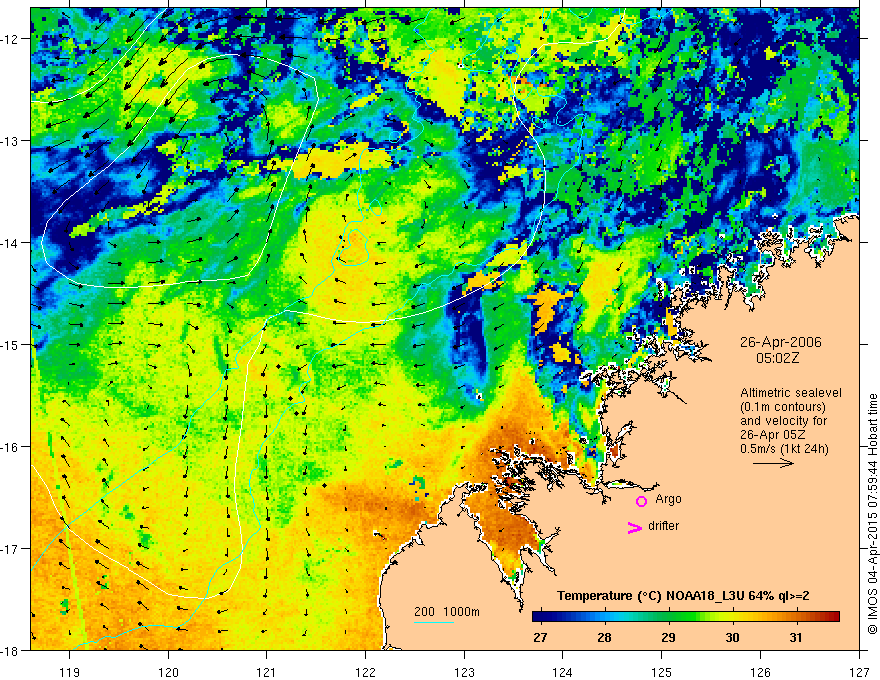Click the longitude axis label 127
Screen dimensions: 880x680
(x=859, y=672)
